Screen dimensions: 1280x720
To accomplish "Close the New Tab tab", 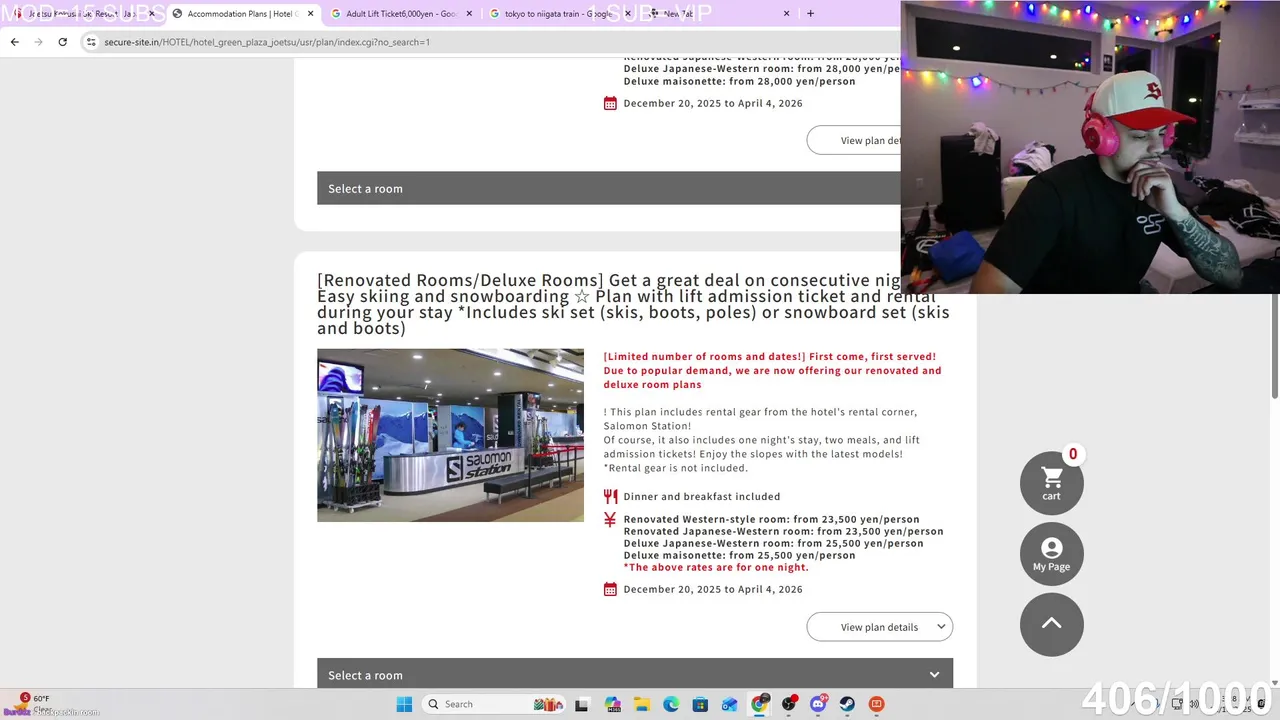I will [x=786, y=14].
